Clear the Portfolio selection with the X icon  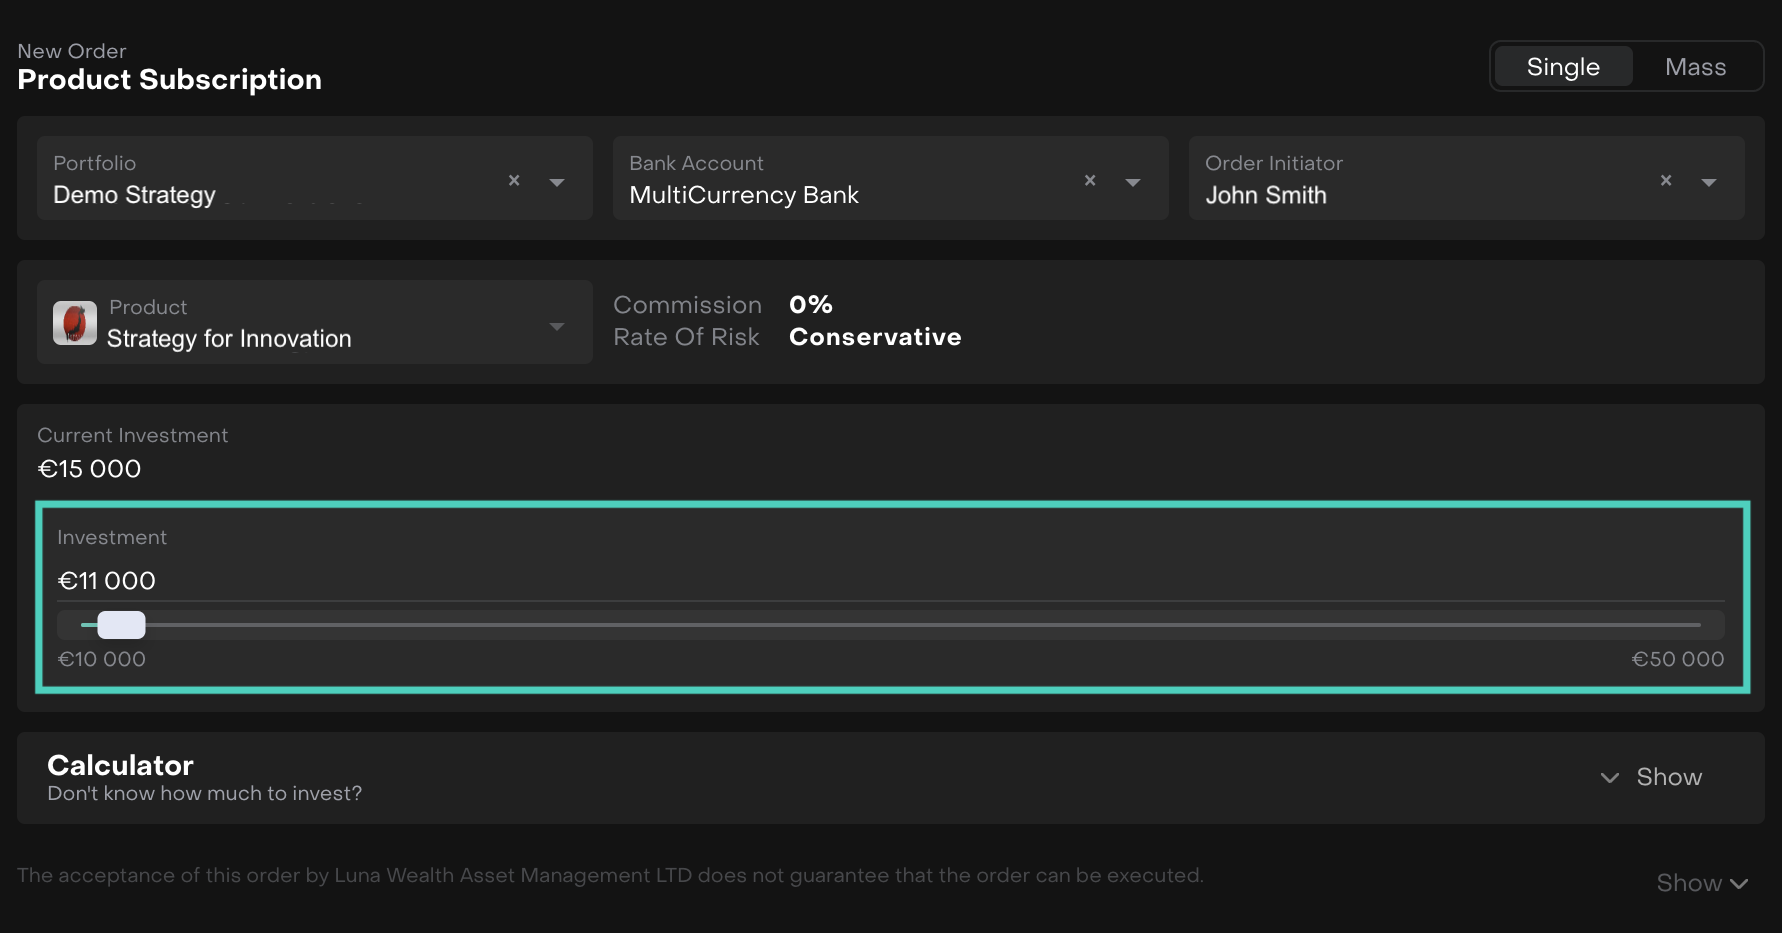514,180
